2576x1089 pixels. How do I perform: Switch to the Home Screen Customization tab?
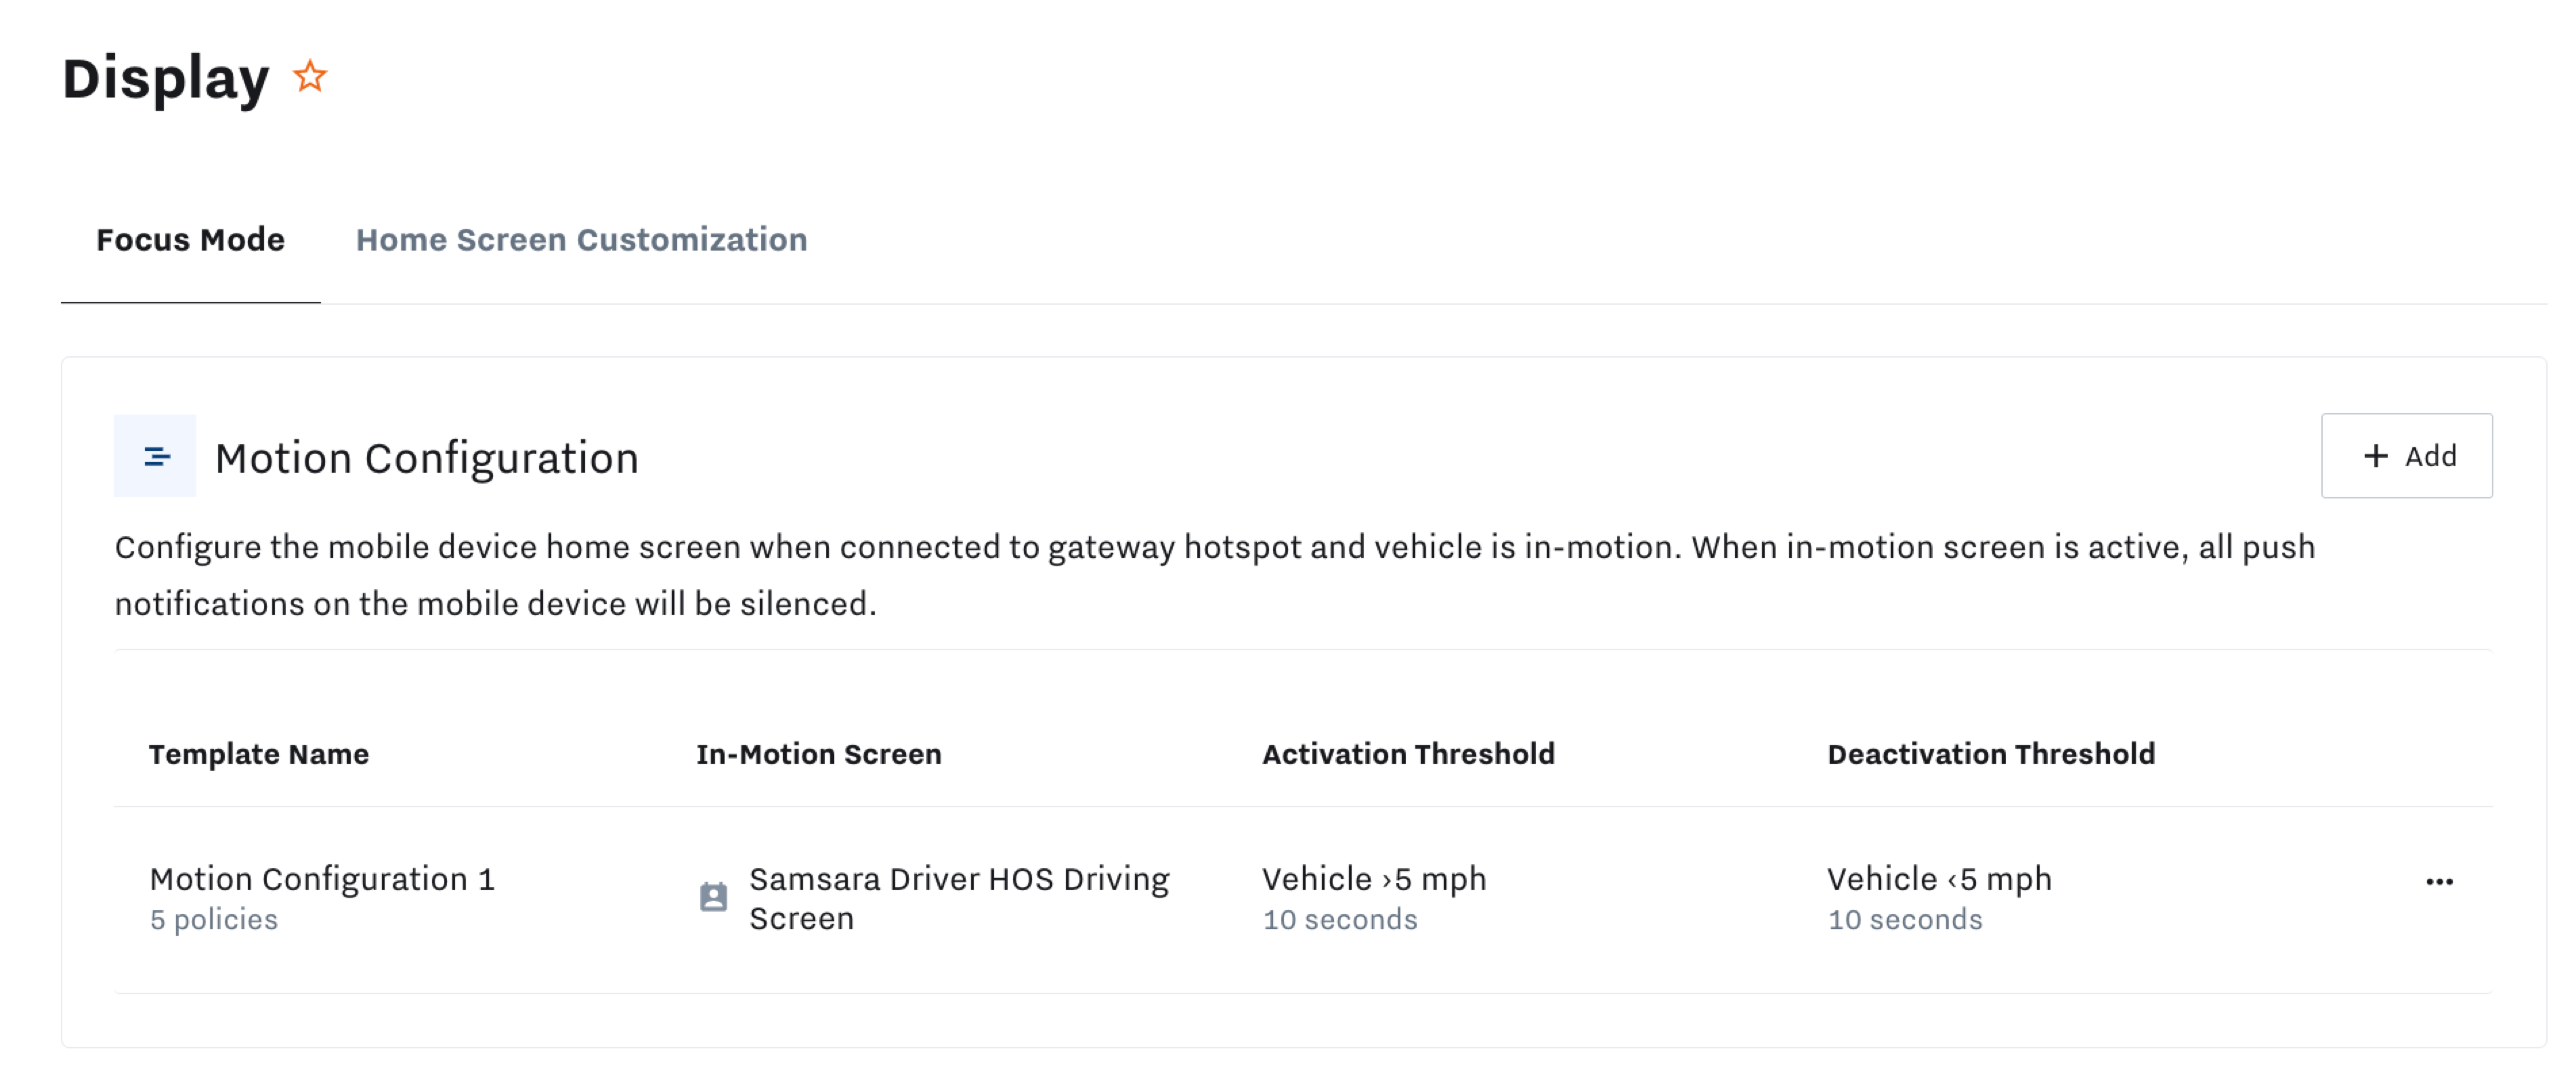(x=582, y=239)
